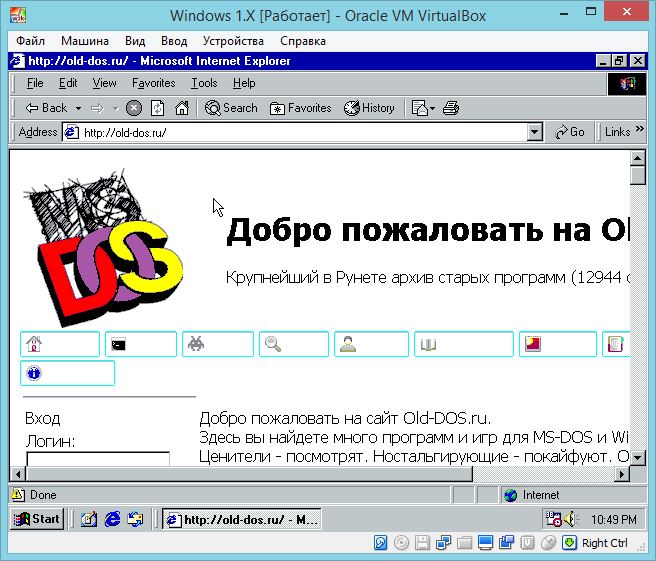Launch Internet Explorer from quick launch
The height and width of the screenshot is (561, 656).
112,520
